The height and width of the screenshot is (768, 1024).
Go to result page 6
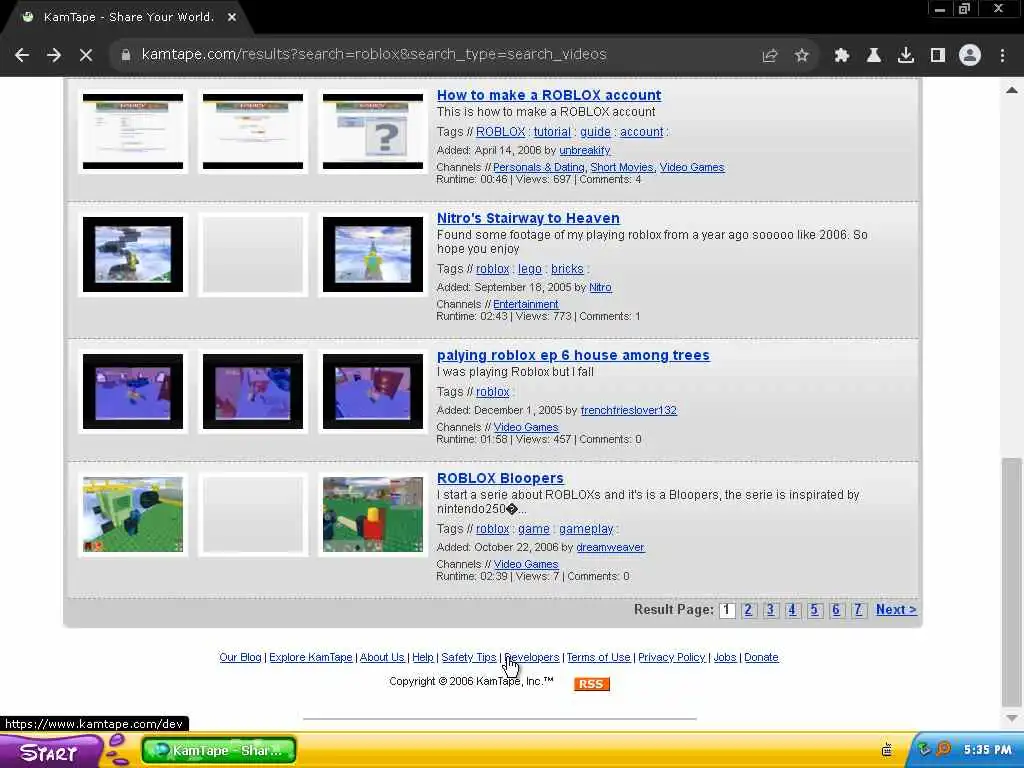(x=836, y=610)
